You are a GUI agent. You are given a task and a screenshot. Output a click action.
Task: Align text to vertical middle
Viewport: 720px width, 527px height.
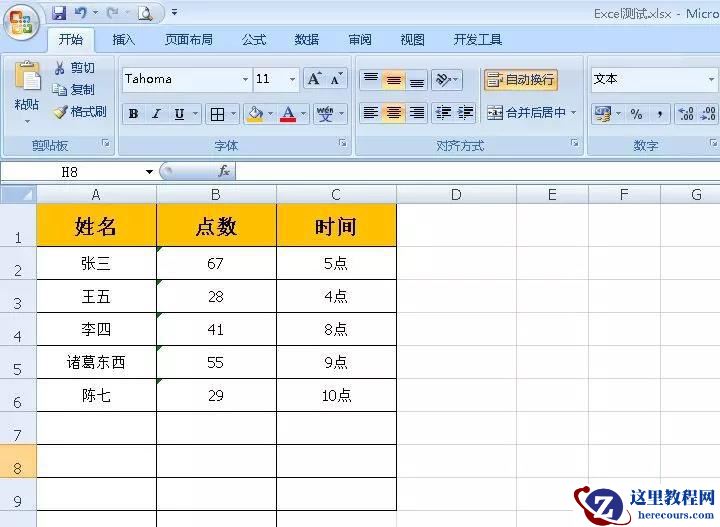click(x=394, y=79)
